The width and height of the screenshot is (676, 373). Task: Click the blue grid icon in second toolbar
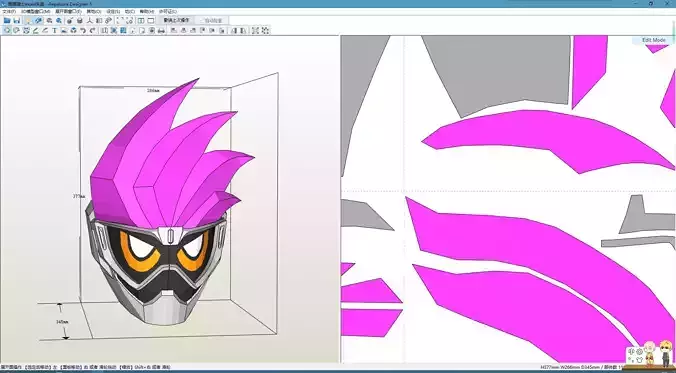coord(123,30)
